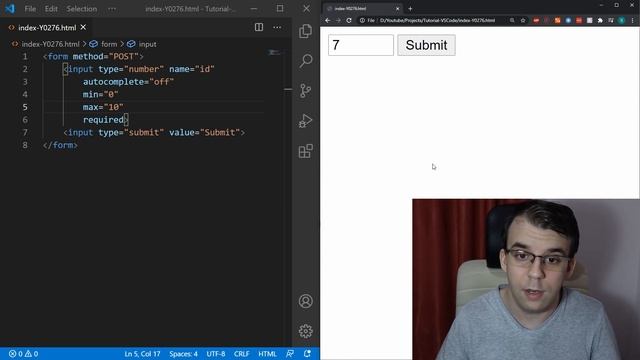
Task: Click the submit input code line 7
Action: (x=154, y=132)
